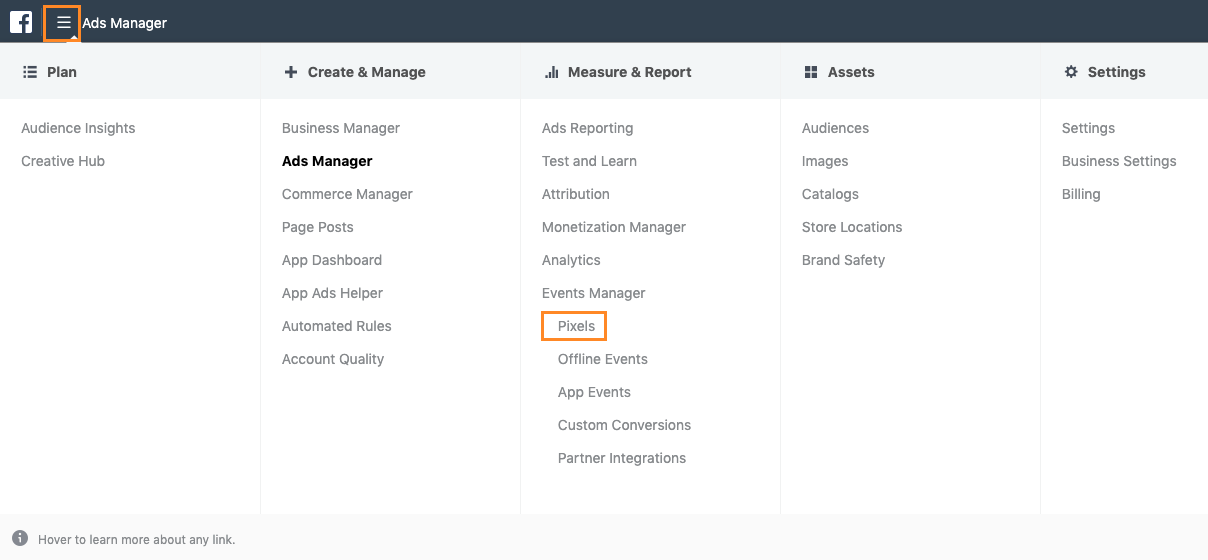Click the info icon in footer
Viewport: 1208px width, 560px height.
(20, 538)
